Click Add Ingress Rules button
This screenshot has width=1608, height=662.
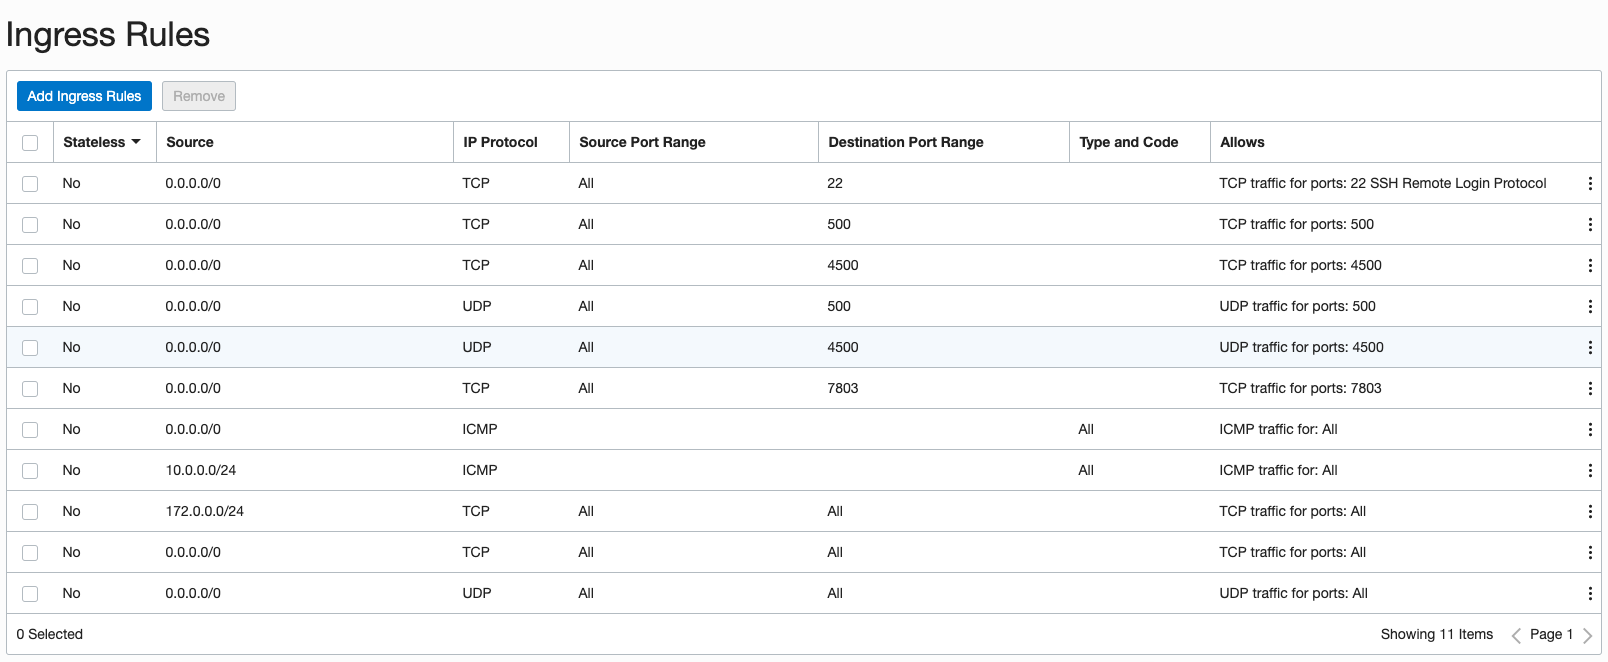pos(84,96)
